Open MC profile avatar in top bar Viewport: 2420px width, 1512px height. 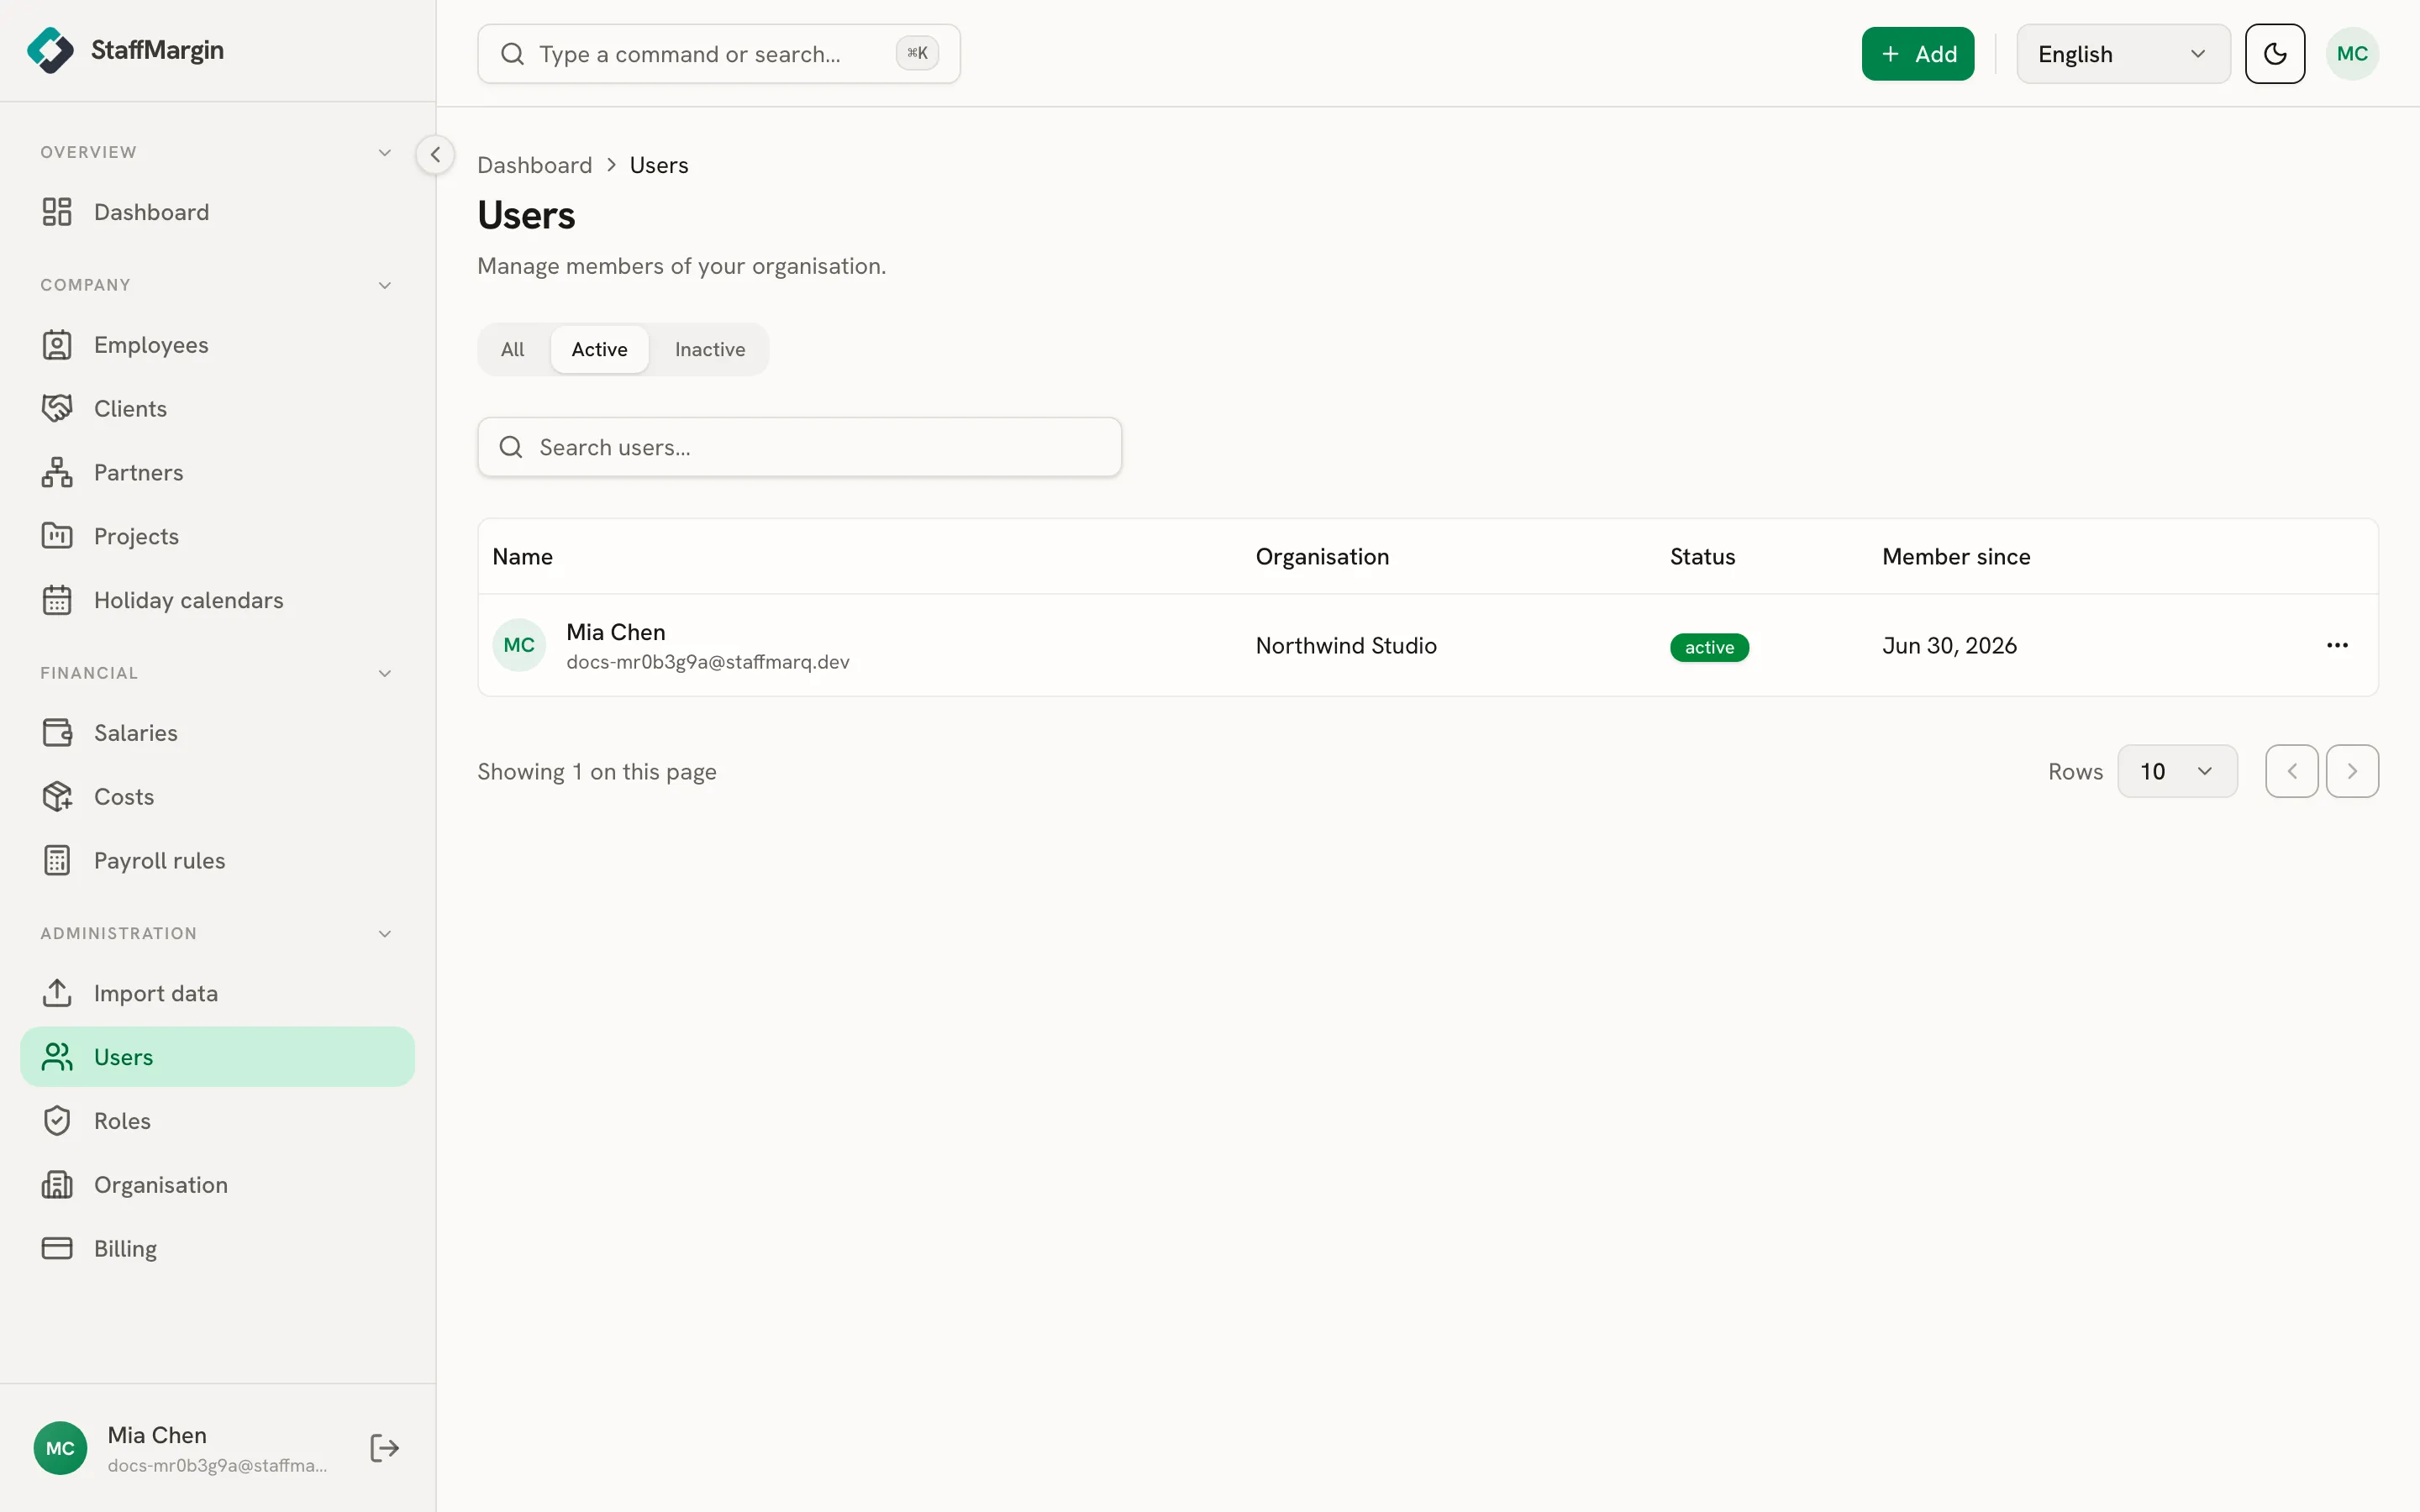[x=2352, y=54]
